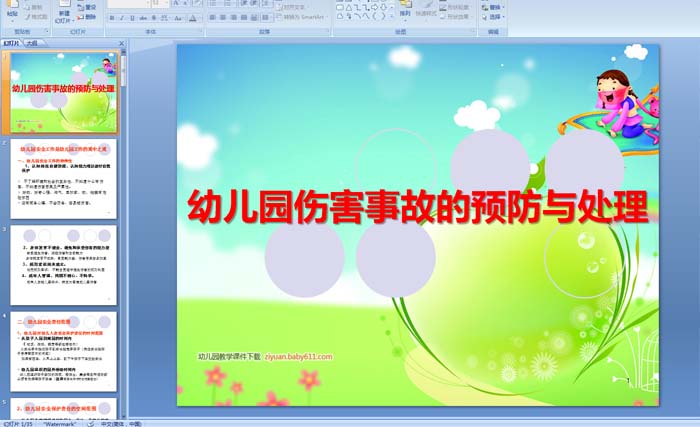The width and height of the screenshot is (700, 427).
Task: Click the character spacing icon
Action: click(x=164, y=18)
